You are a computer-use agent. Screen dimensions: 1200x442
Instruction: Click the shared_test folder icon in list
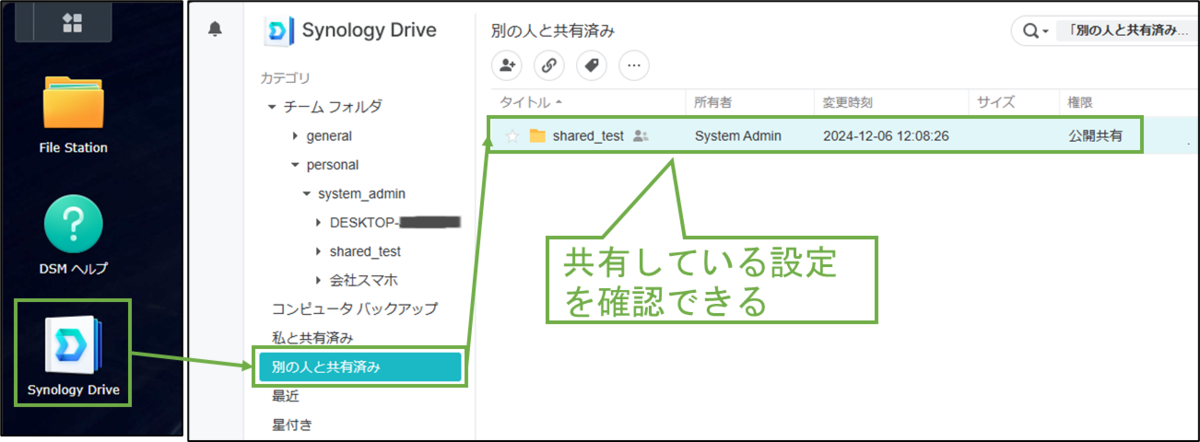click(x=537, y=136)
